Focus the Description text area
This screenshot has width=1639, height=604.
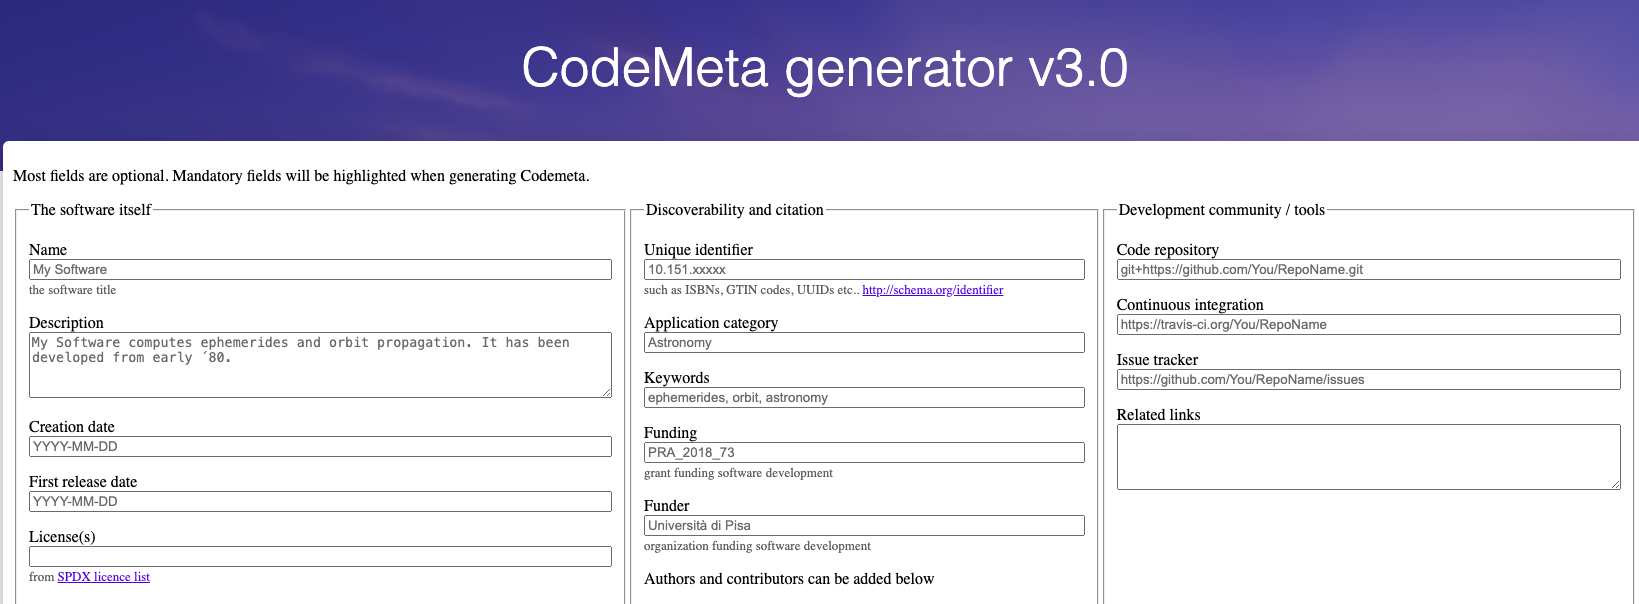point(320,365)
